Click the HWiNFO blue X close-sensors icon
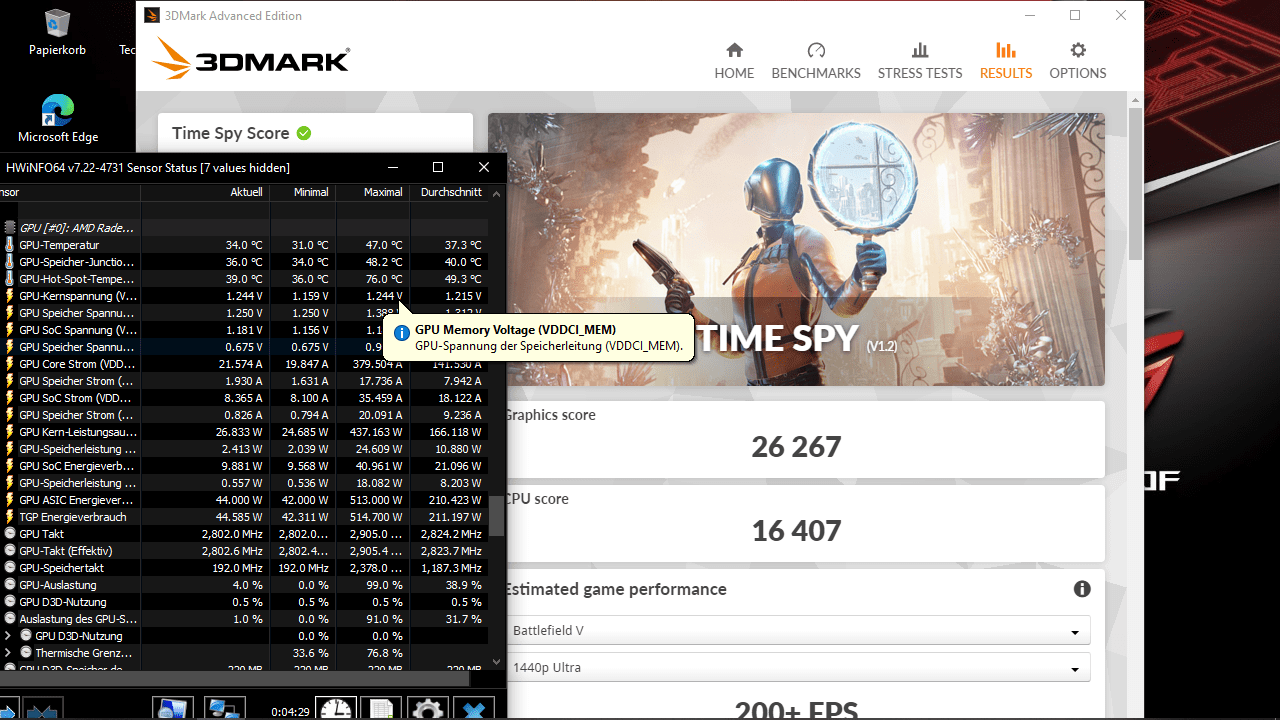Viewport: 1280px width, 720px height. [474, 709]
